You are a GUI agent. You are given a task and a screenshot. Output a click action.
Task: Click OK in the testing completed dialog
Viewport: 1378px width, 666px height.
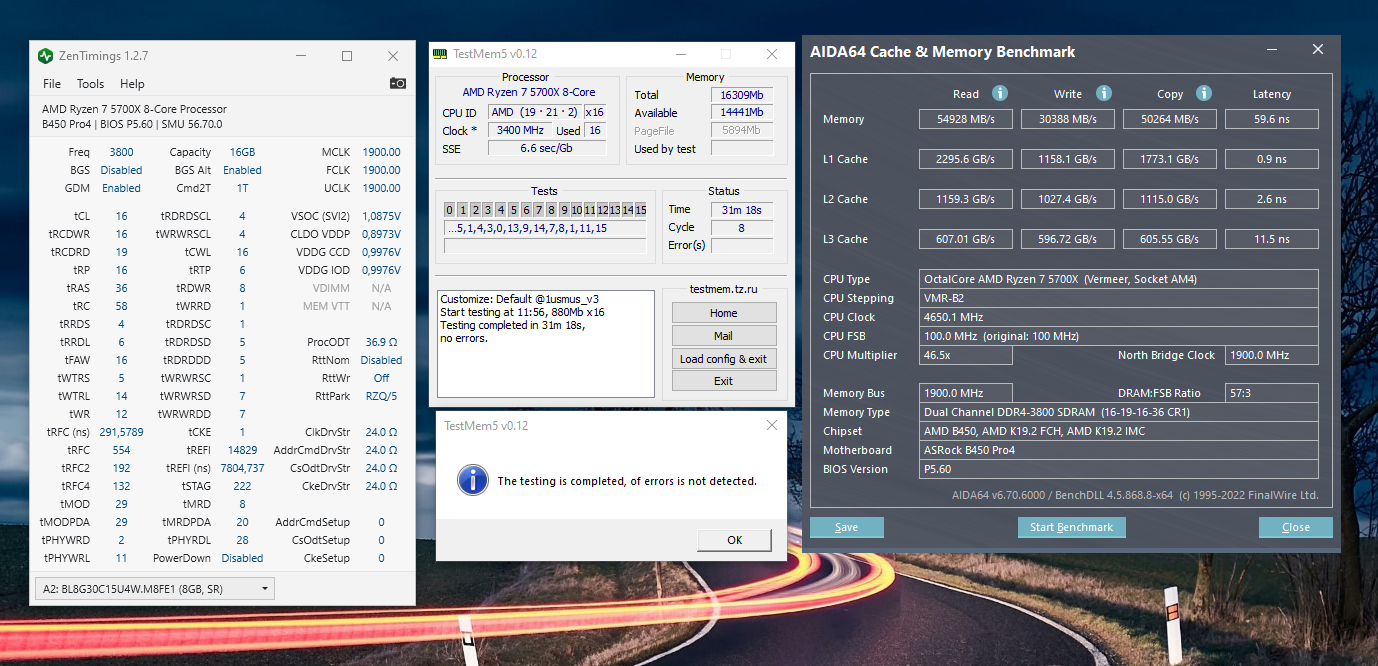(735, 540)
